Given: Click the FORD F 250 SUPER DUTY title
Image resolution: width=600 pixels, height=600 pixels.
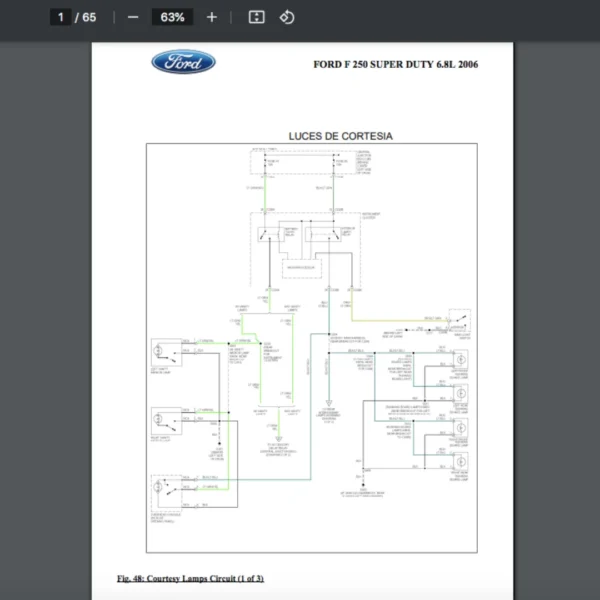Looking at the screenshot, I should tap(395, 64).
